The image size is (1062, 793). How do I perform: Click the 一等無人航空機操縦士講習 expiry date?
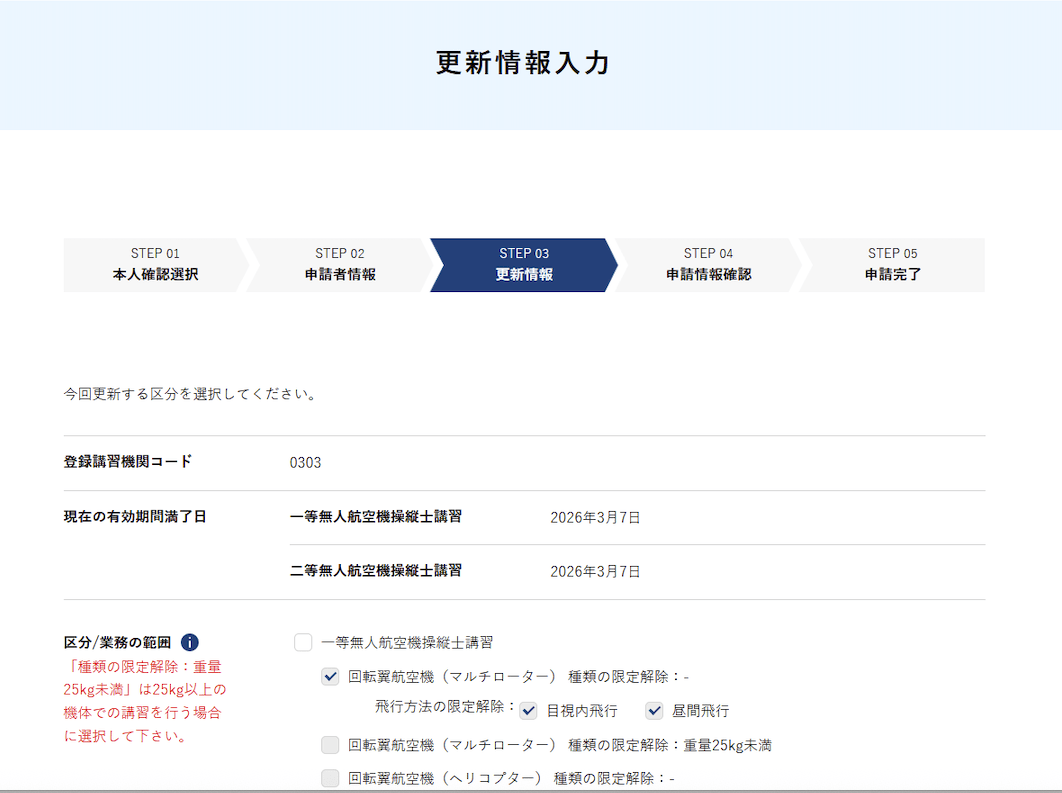(595, 518)
